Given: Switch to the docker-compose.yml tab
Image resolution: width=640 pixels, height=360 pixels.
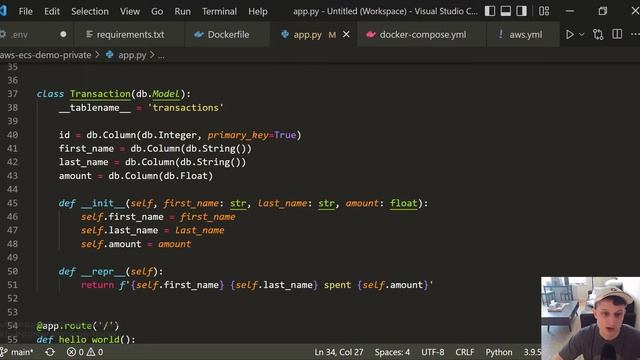Looking at the screenshot, I should (422, 35).
